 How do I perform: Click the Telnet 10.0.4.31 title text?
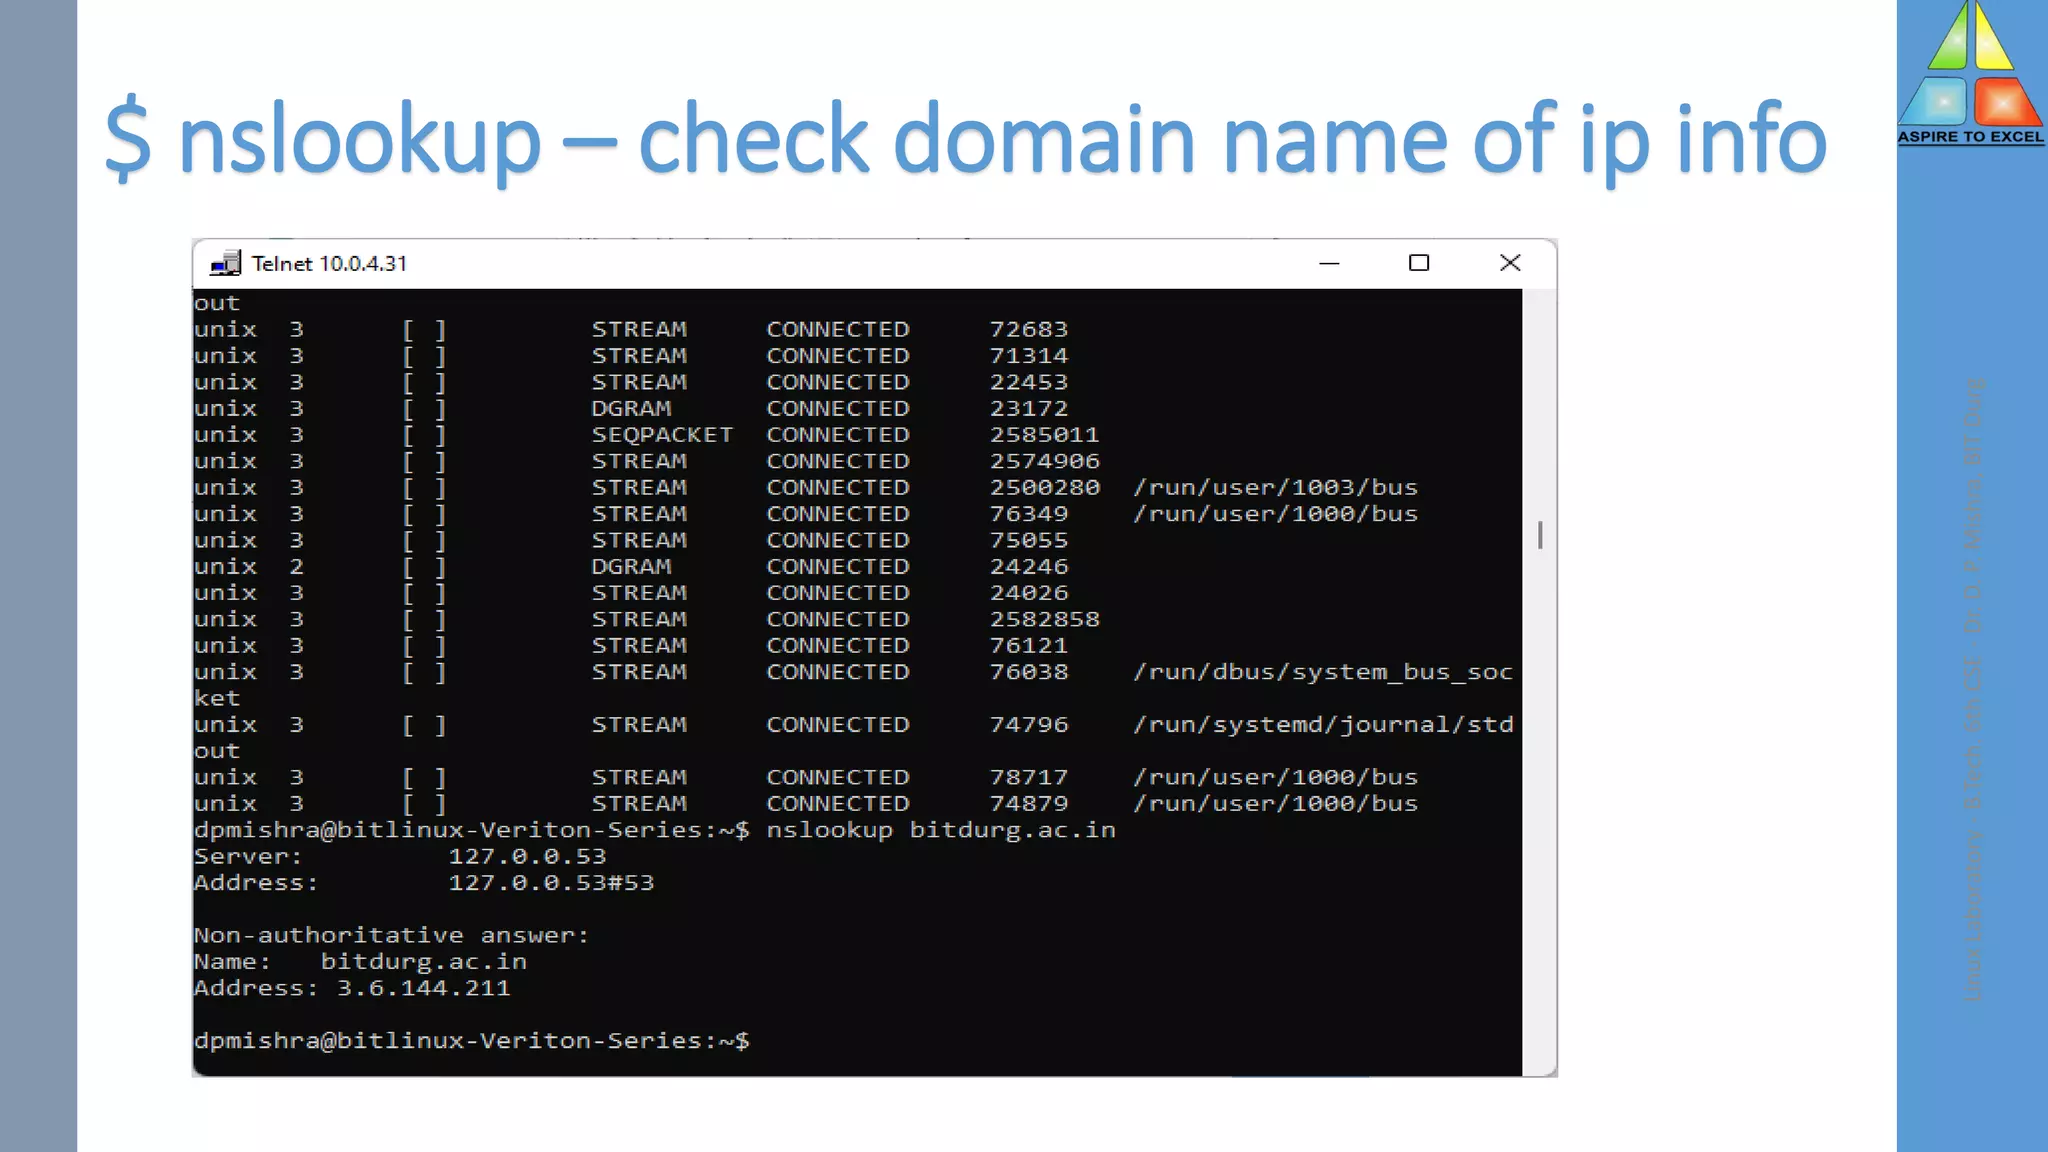[329, 263]
